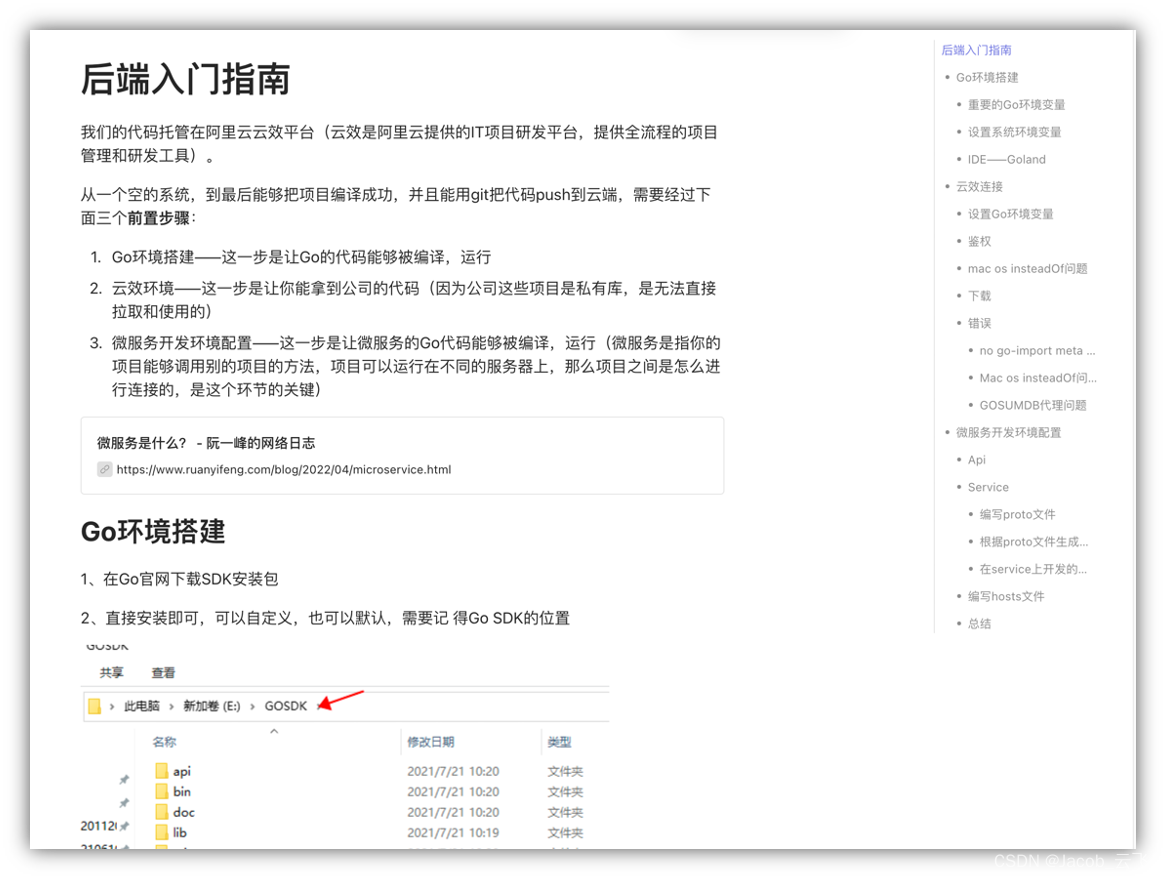
Task: Open Mac os insteadOf问… sub-entry in outline
Action: [1037, 378]
